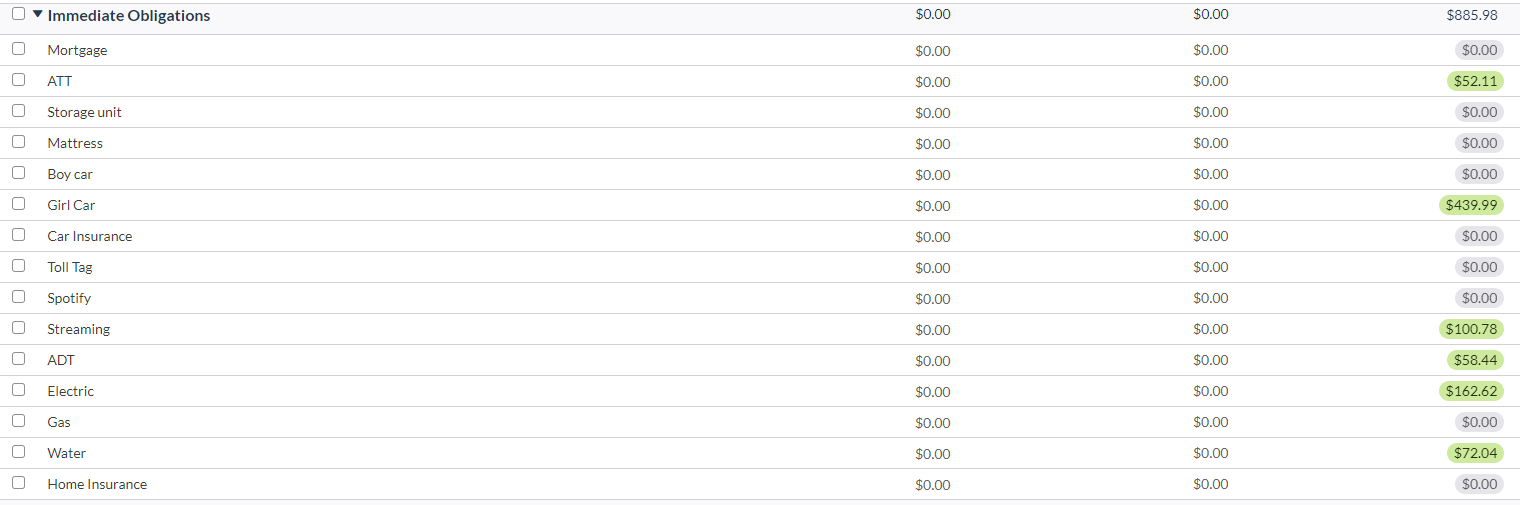The height and width of the screenshot is (505, 1520).
Task: Select the Car Insurance category row
Action: (x=760, y=236)
